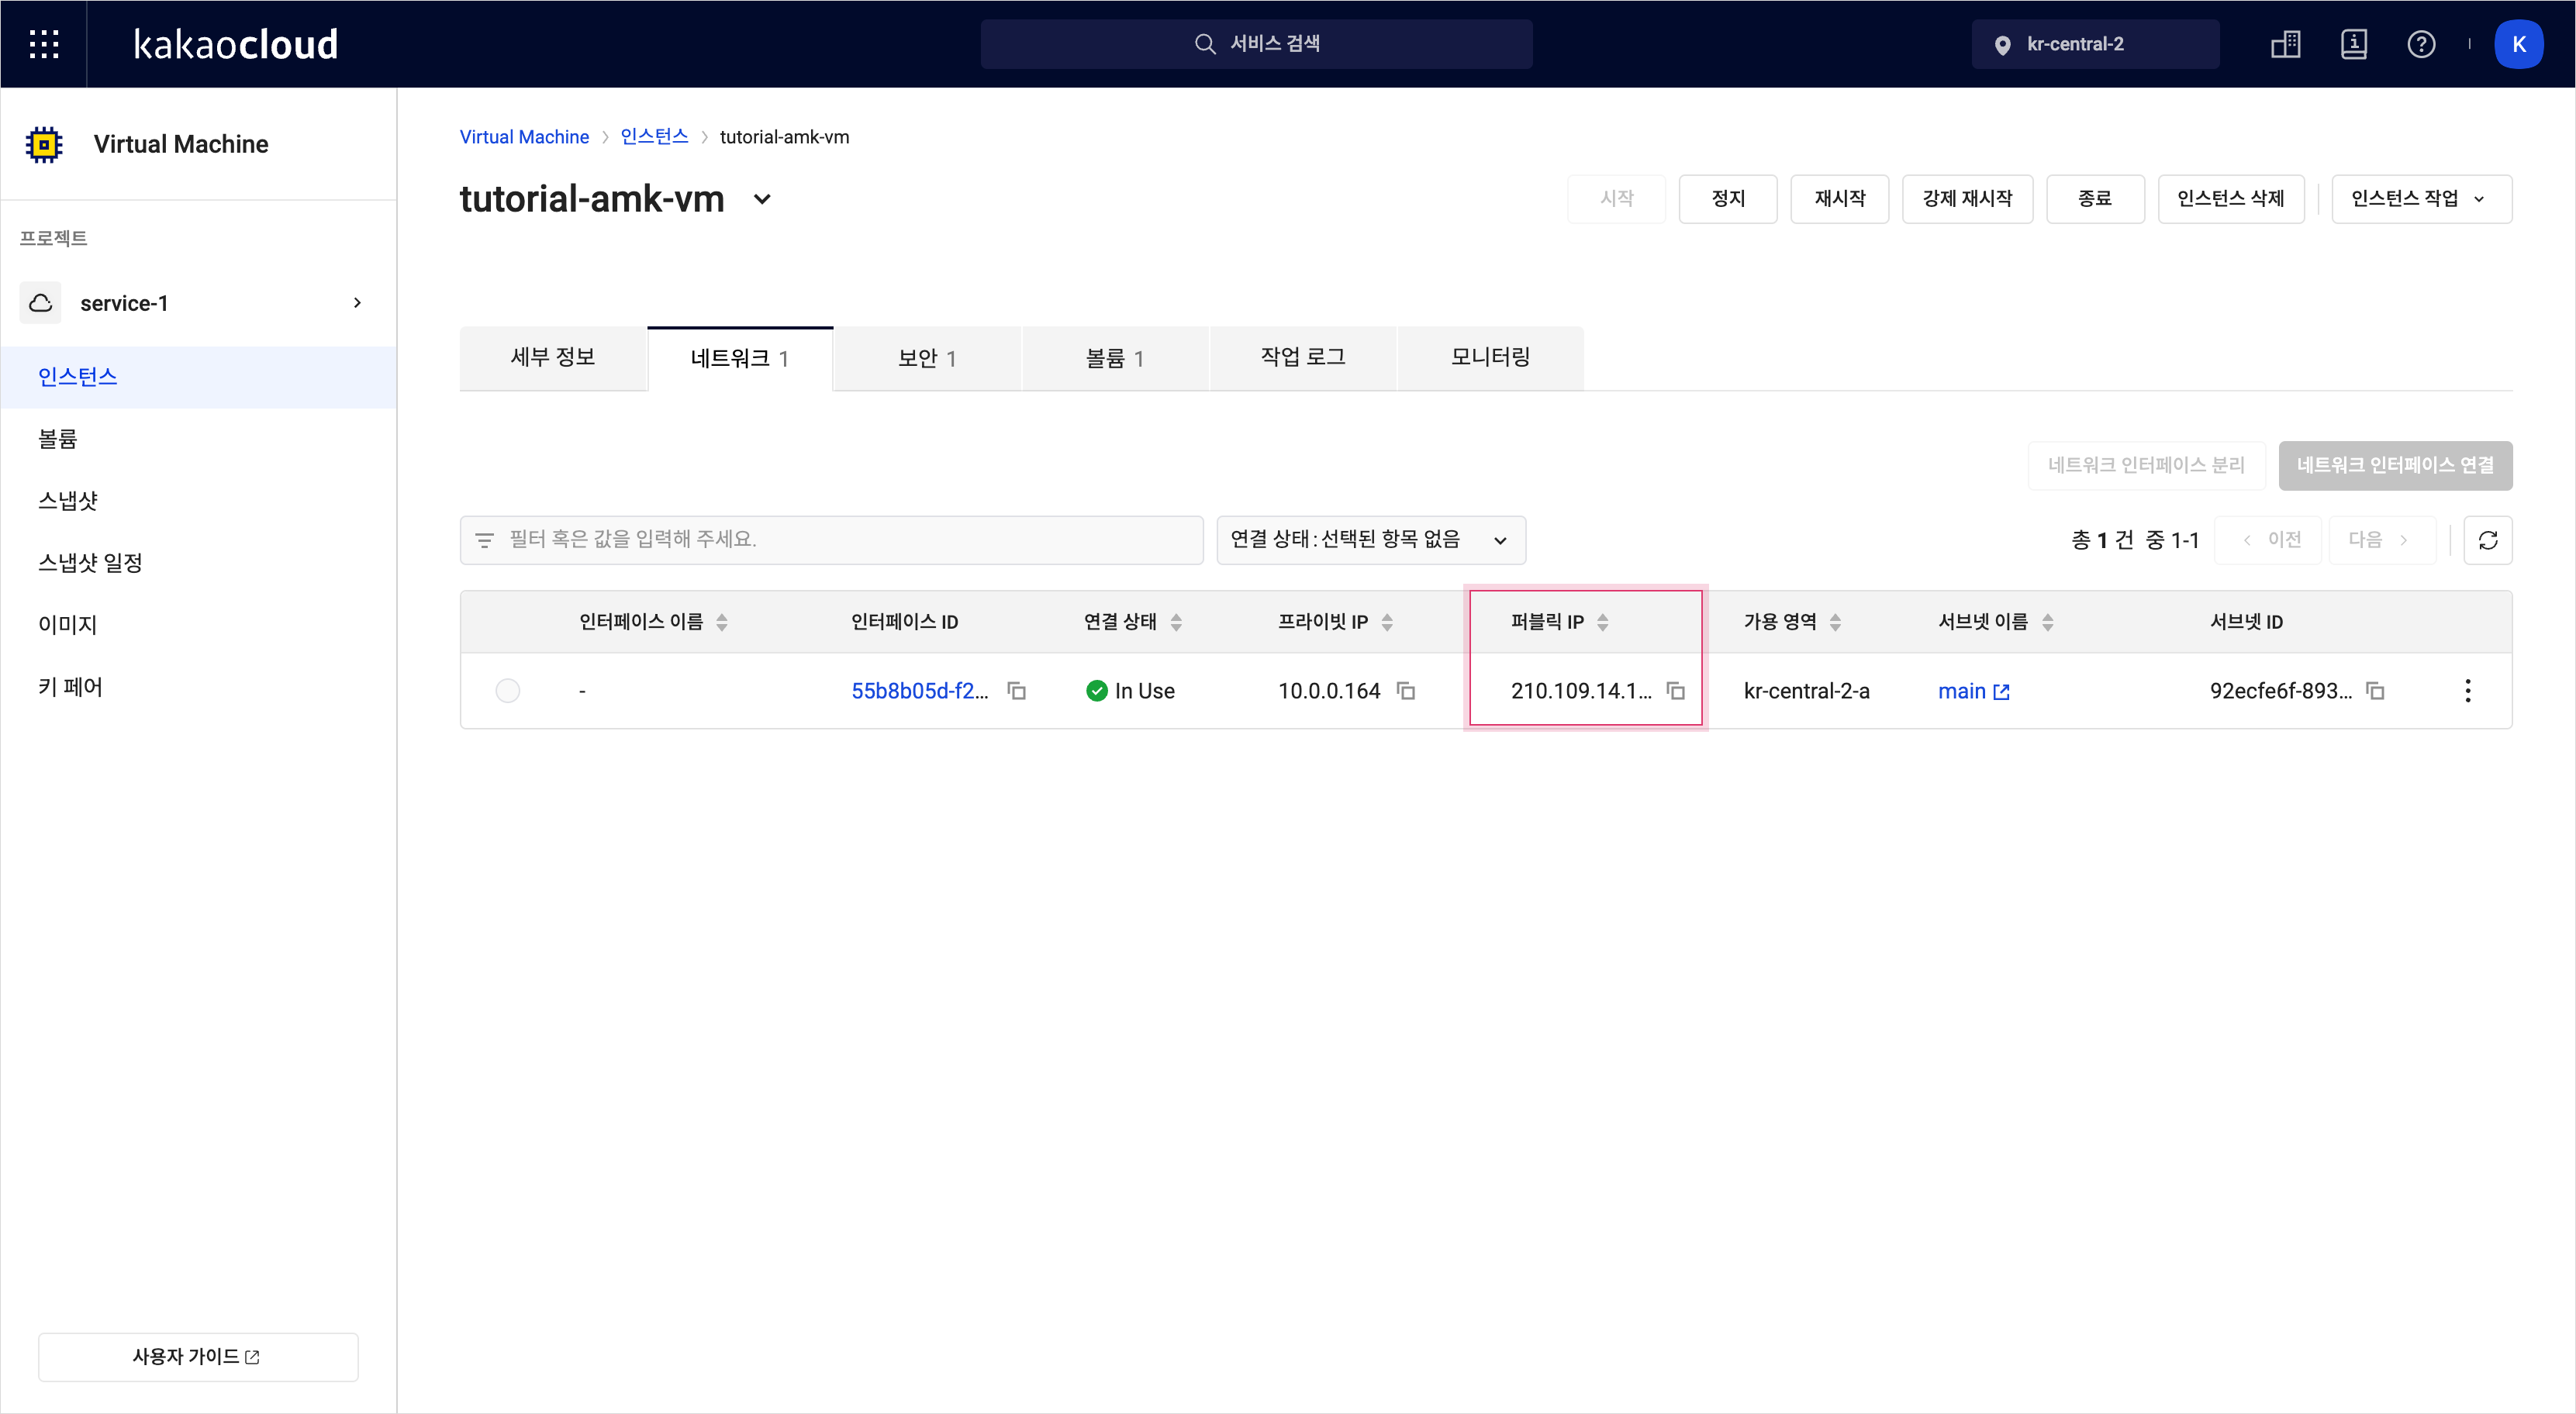Click 네트워크 인터페이스 분리 button

click(2146, 465)
